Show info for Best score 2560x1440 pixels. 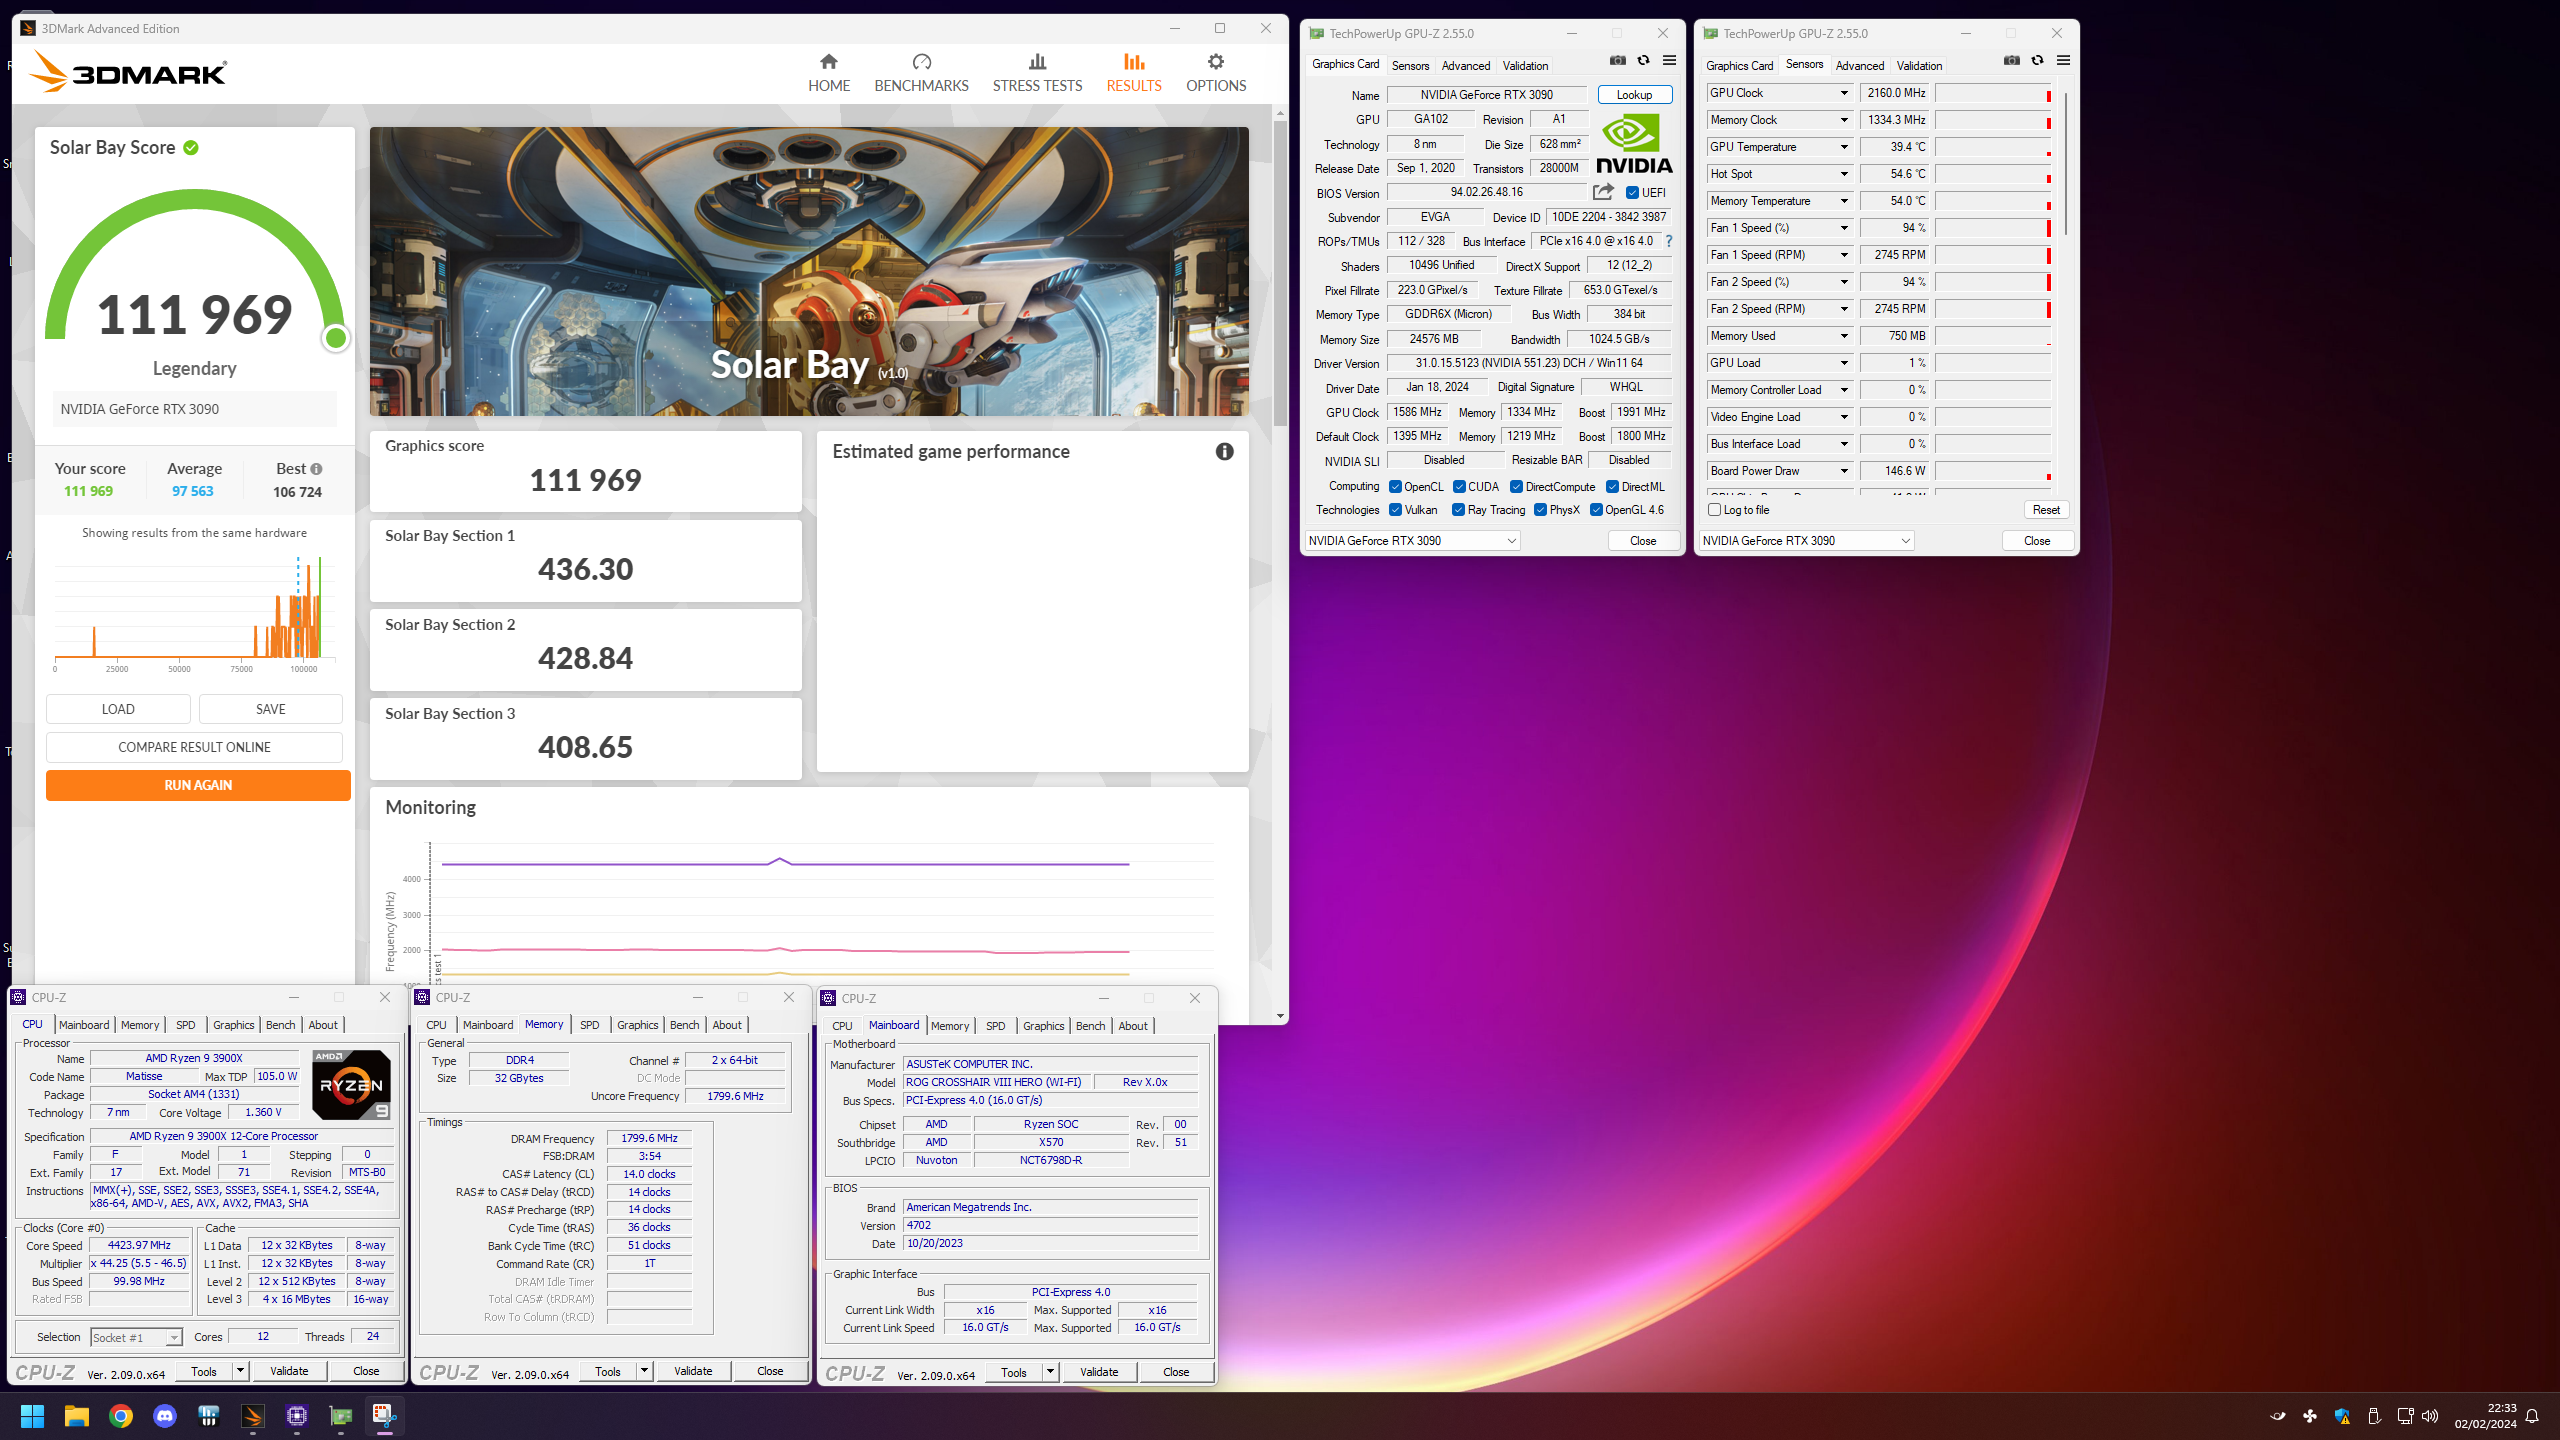(316, 469)
